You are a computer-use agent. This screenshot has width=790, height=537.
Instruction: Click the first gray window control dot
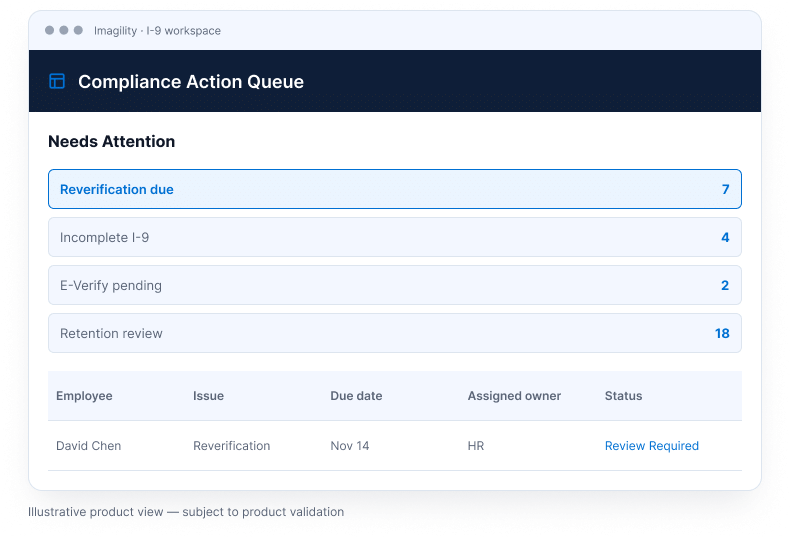(49, 30)
